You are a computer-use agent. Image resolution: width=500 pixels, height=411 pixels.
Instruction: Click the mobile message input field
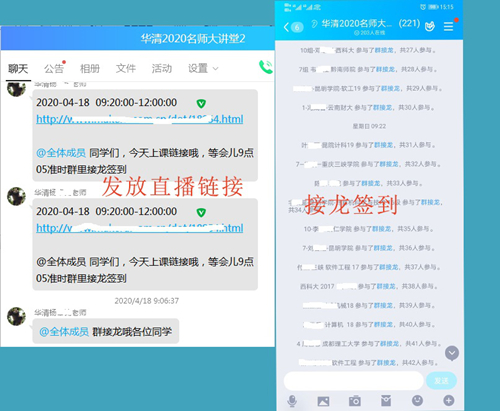[x=353, y=380]
